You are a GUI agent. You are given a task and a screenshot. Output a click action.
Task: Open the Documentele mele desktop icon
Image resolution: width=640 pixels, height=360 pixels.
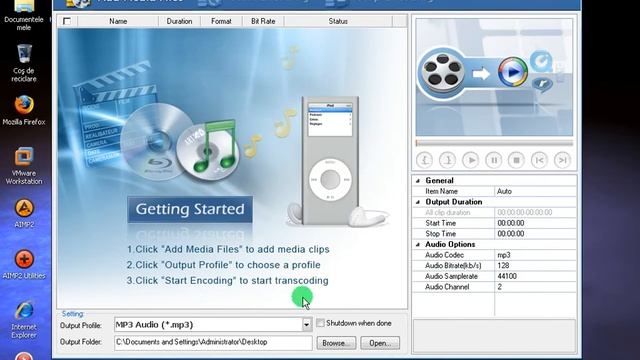(24, 16)
